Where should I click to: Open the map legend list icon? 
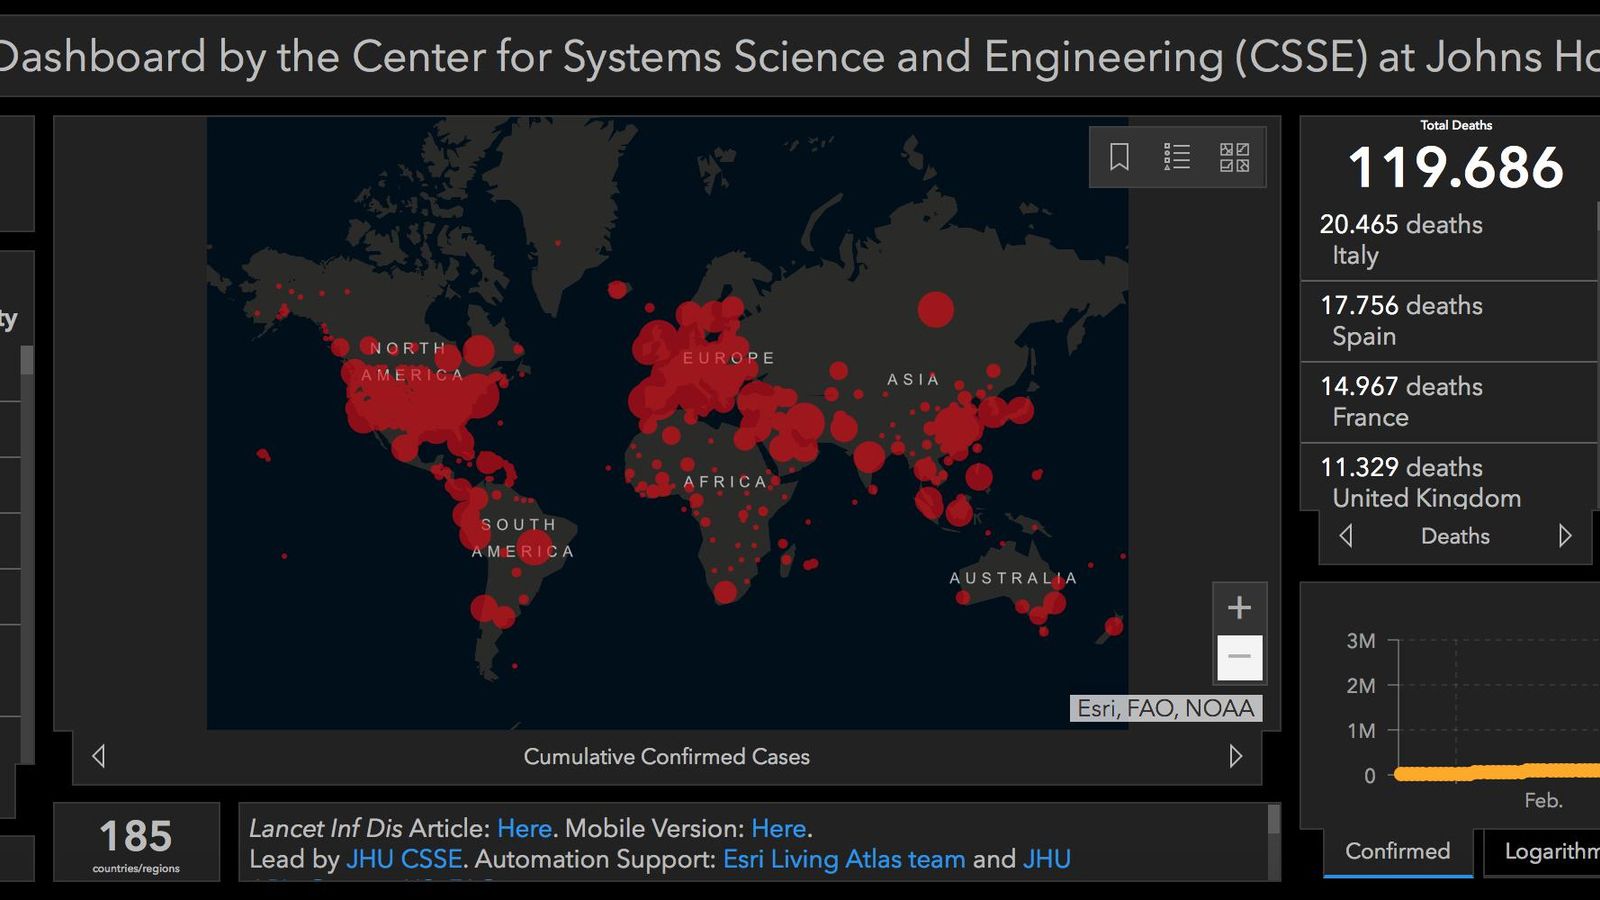click(x=1177, y=157)
